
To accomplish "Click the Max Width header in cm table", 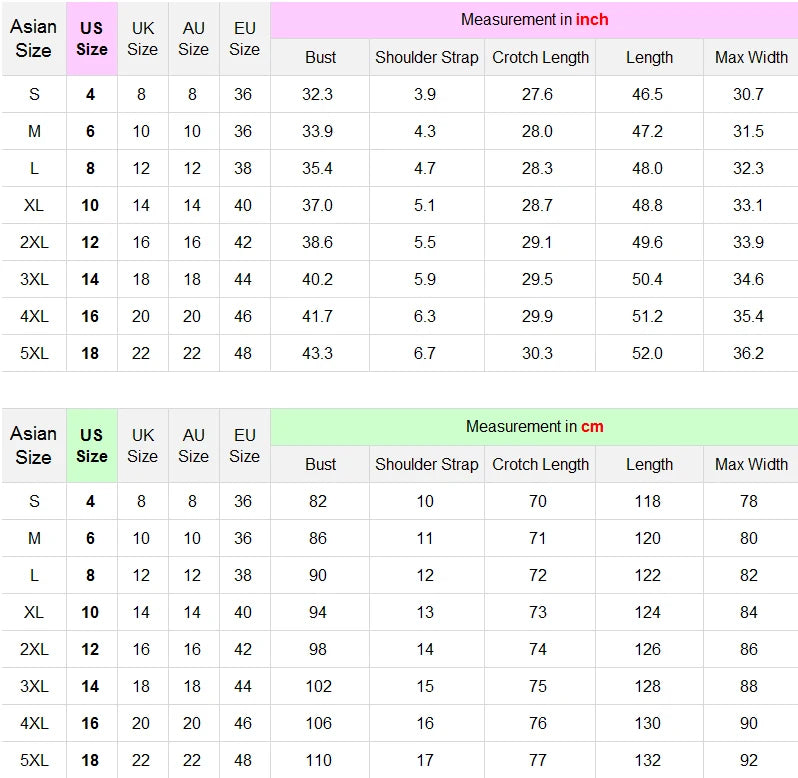I will pyautogui.click(x=751, y=464).
